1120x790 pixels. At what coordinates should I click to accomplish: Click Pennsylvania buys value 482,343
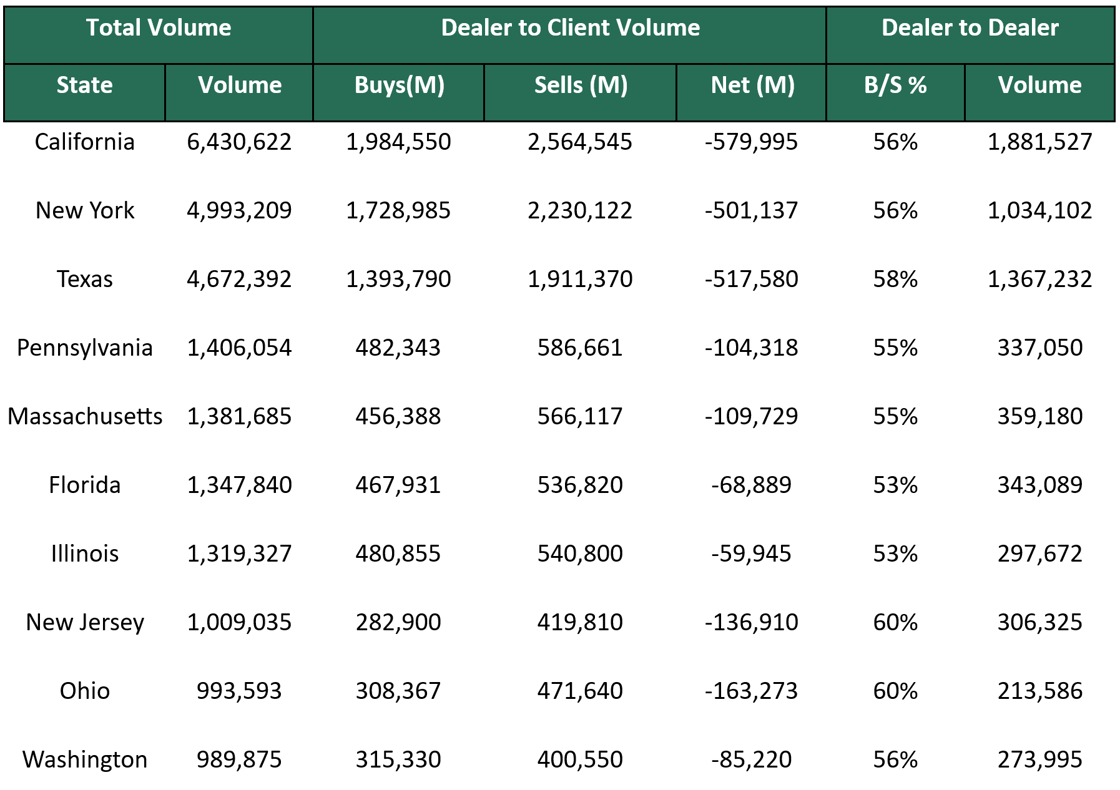(x=399, y=348)
